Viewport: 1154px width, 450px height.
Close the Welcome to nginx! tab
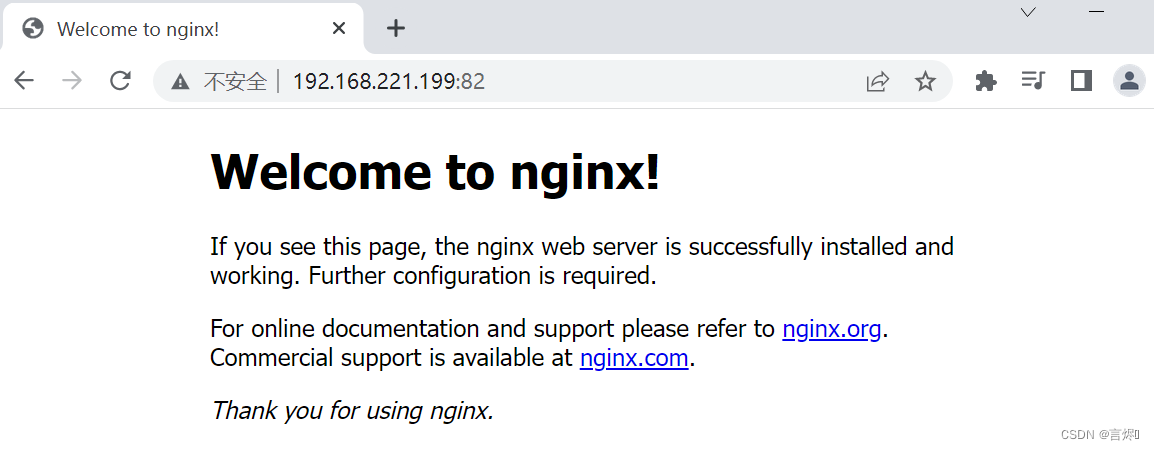(x=339, y=29)
